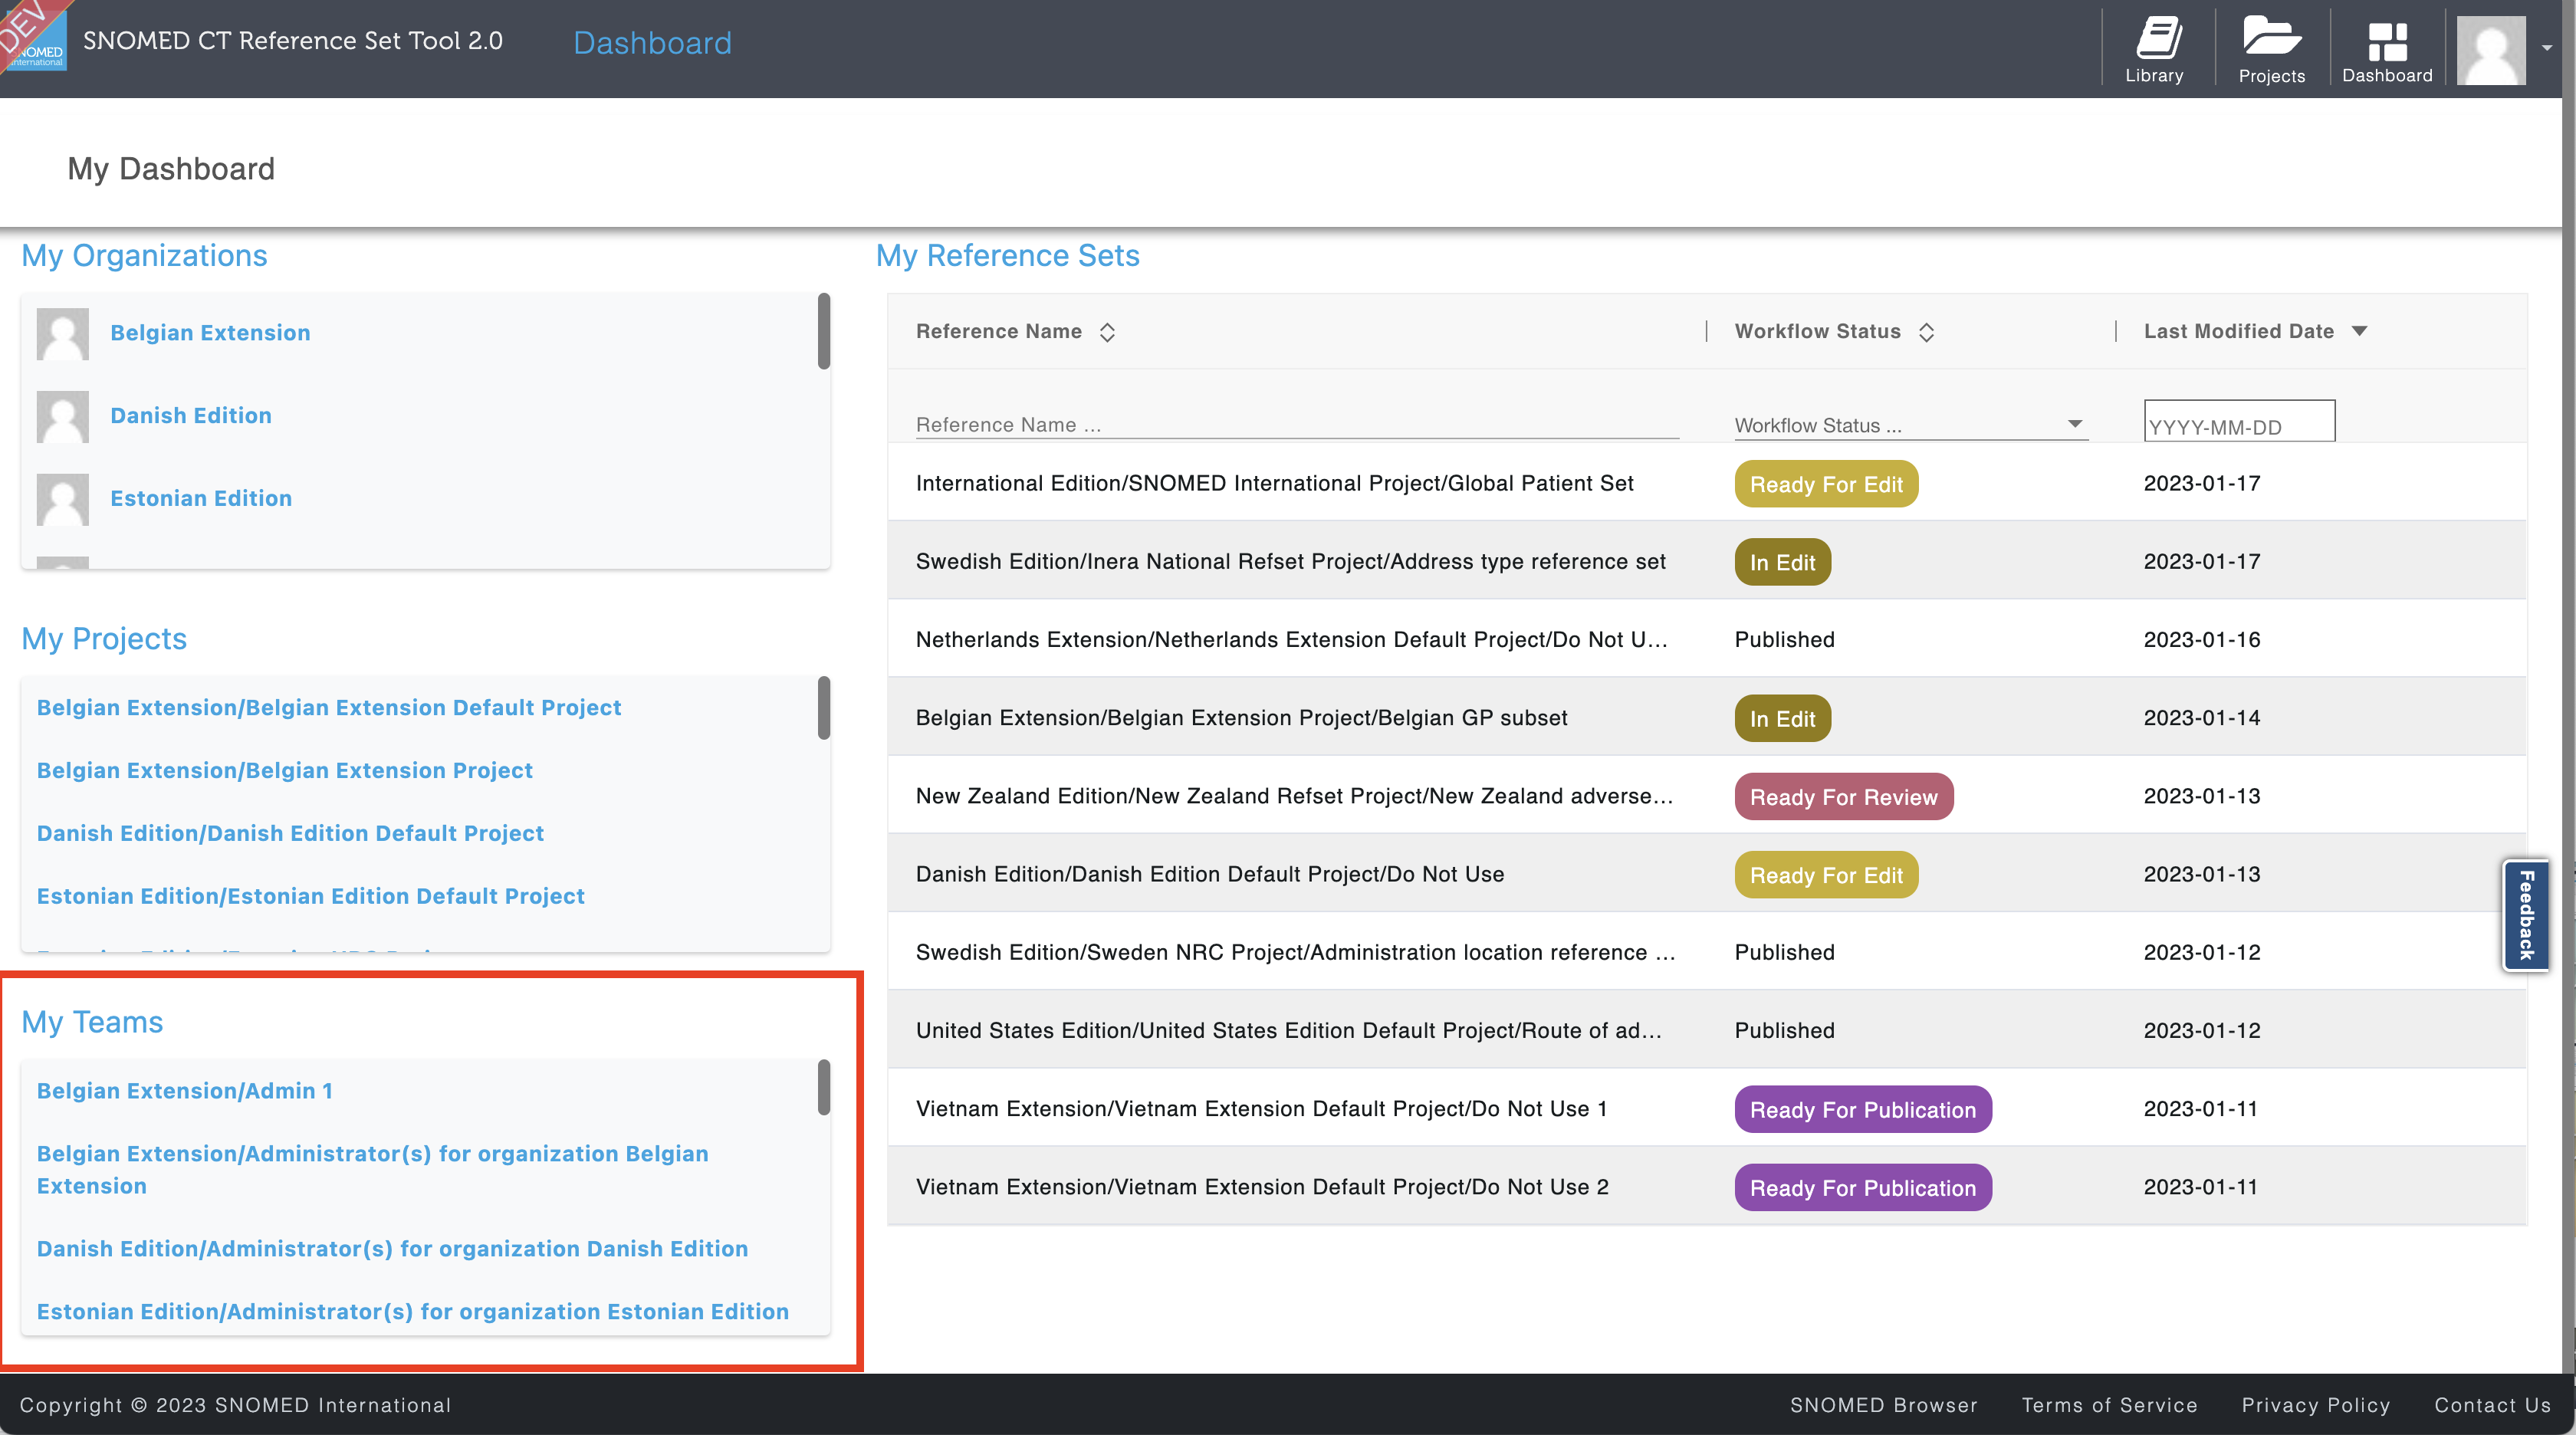Click the My Teams heading

(x=92, y=1022)
